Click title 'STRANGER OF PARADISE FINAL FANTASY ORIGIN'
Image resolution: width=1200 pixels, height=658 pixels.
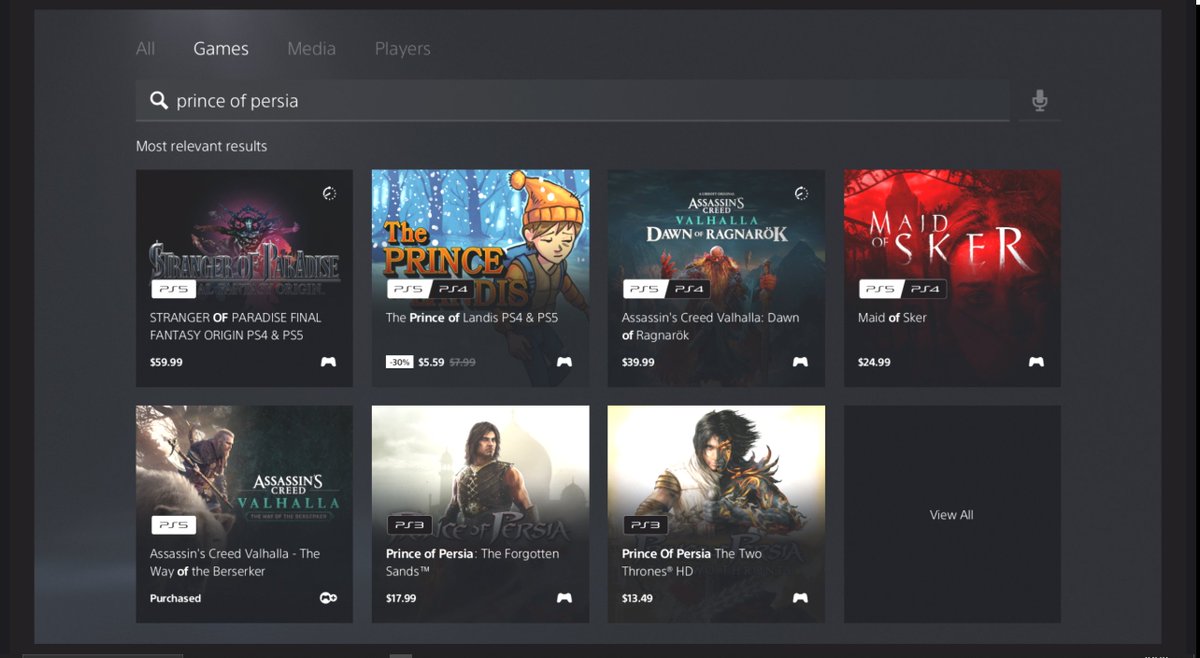click(x=236, y=326)
